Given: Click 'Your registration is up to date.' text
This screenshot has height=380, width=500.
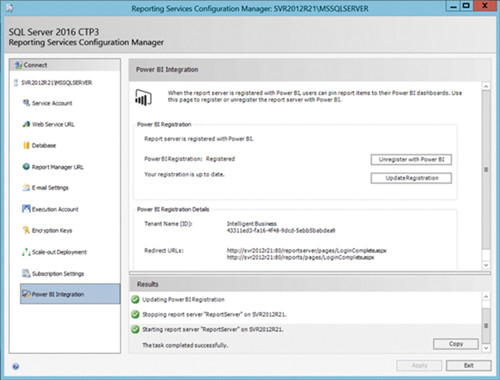Looking at the screenshot, I should (184, 174).
